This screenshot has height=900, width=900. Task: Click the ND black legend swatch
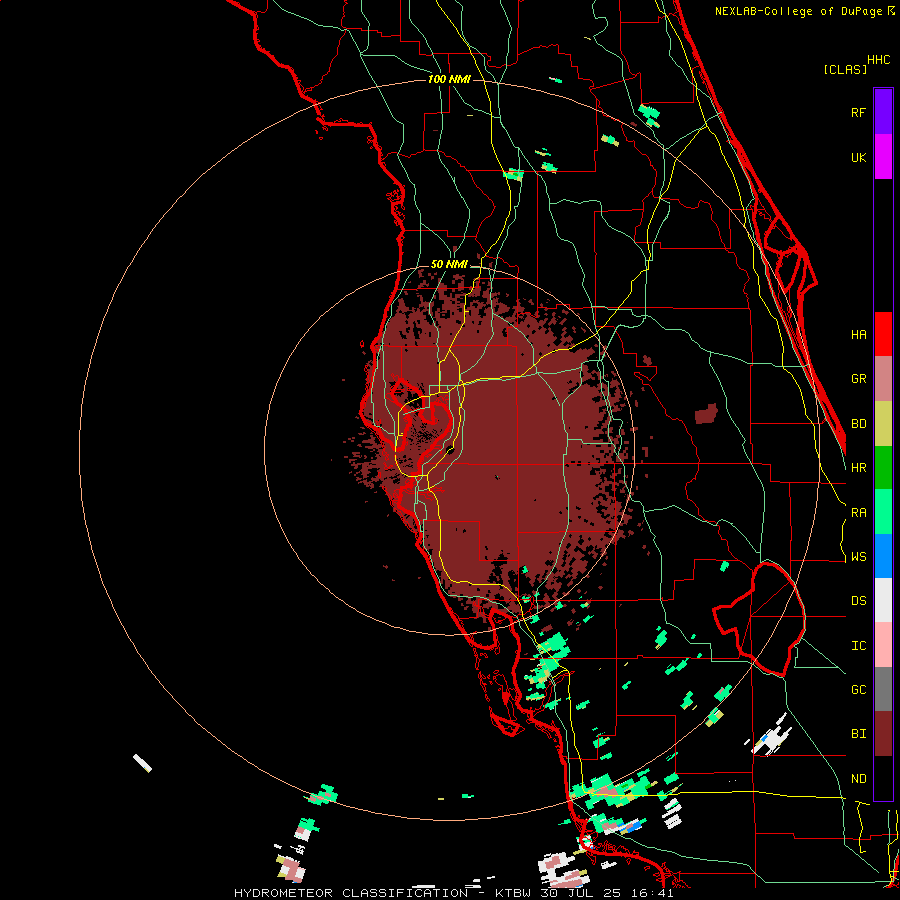point(883,778)
